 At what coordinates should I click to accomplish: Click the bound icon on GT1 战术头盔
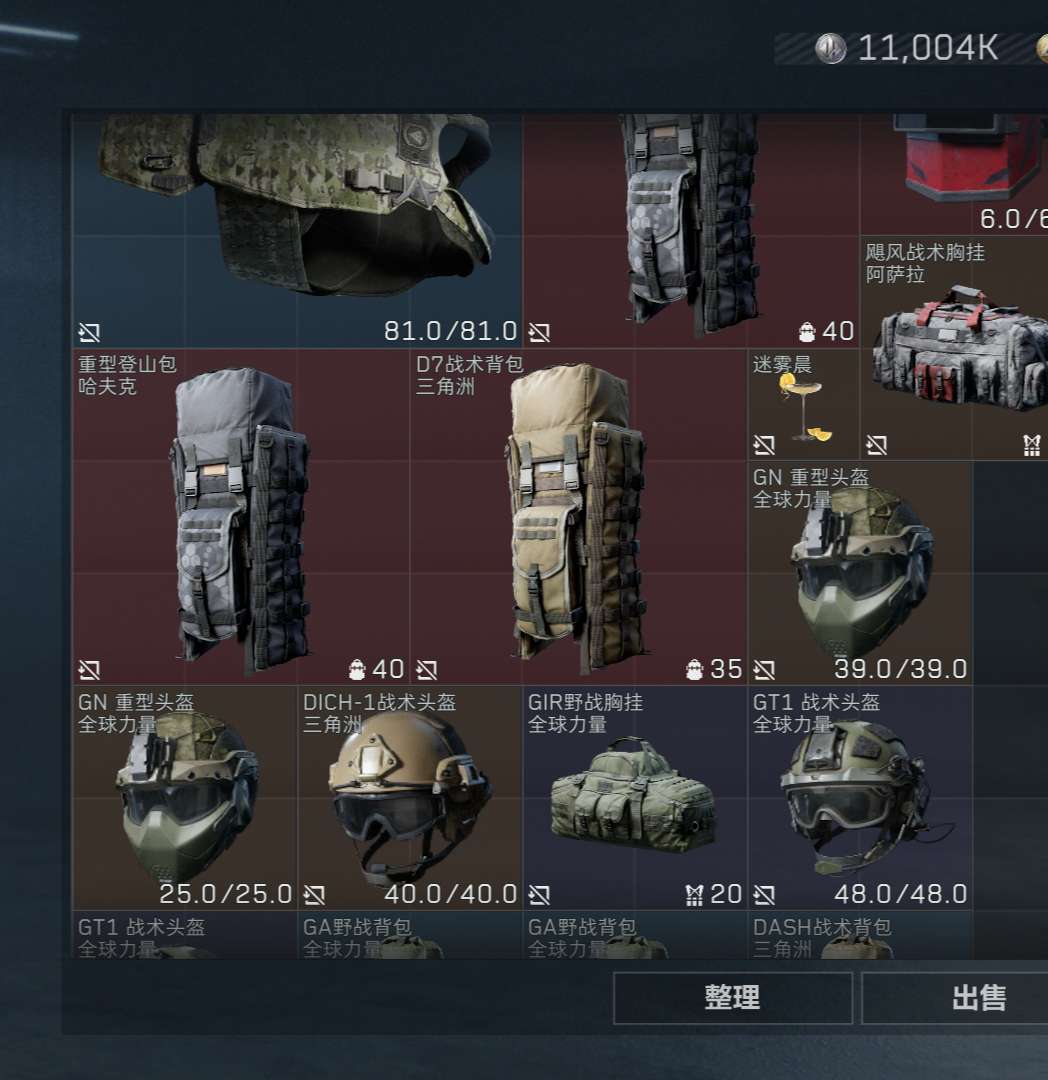click(764, 895)
